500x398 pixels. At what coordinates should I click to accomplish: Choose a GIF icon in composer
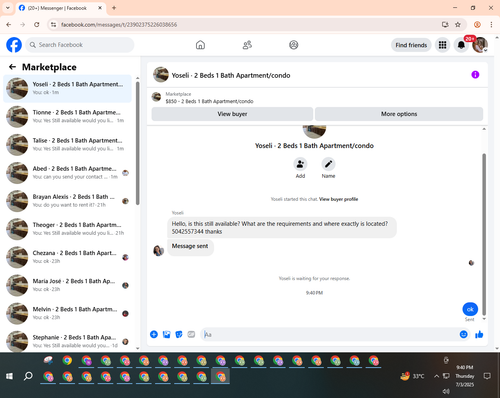[191, 334]
